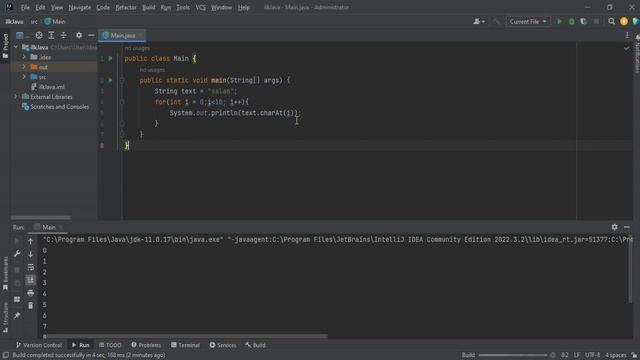Expand the src folder
640x360 pixels.
pyautogui.click(x=24, y=77)
